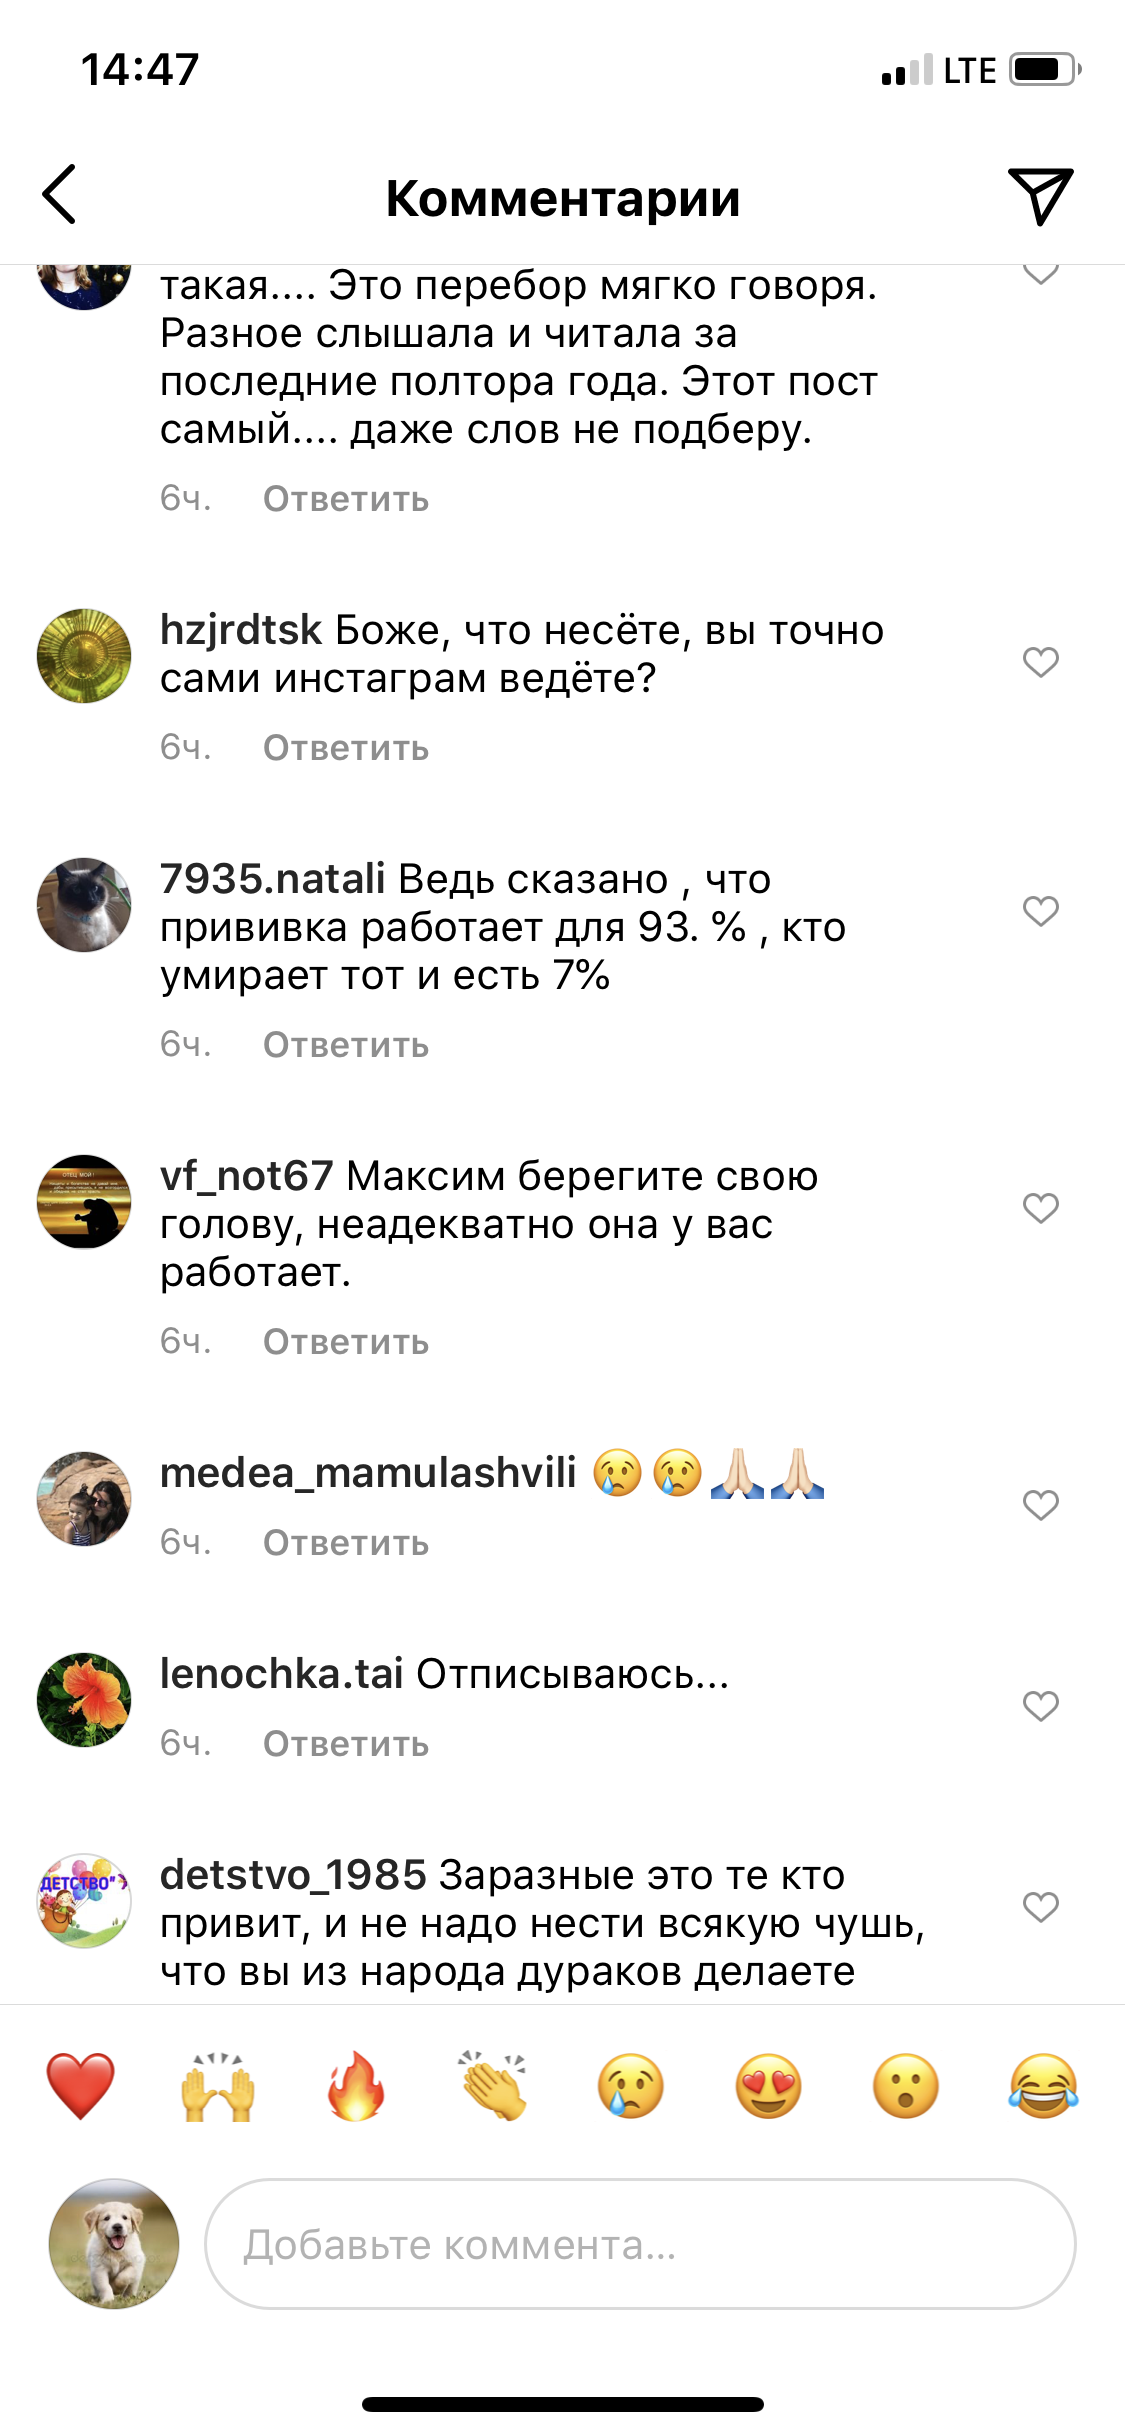
Task: Insert the fire emoji reaction
Action: 356,2086
